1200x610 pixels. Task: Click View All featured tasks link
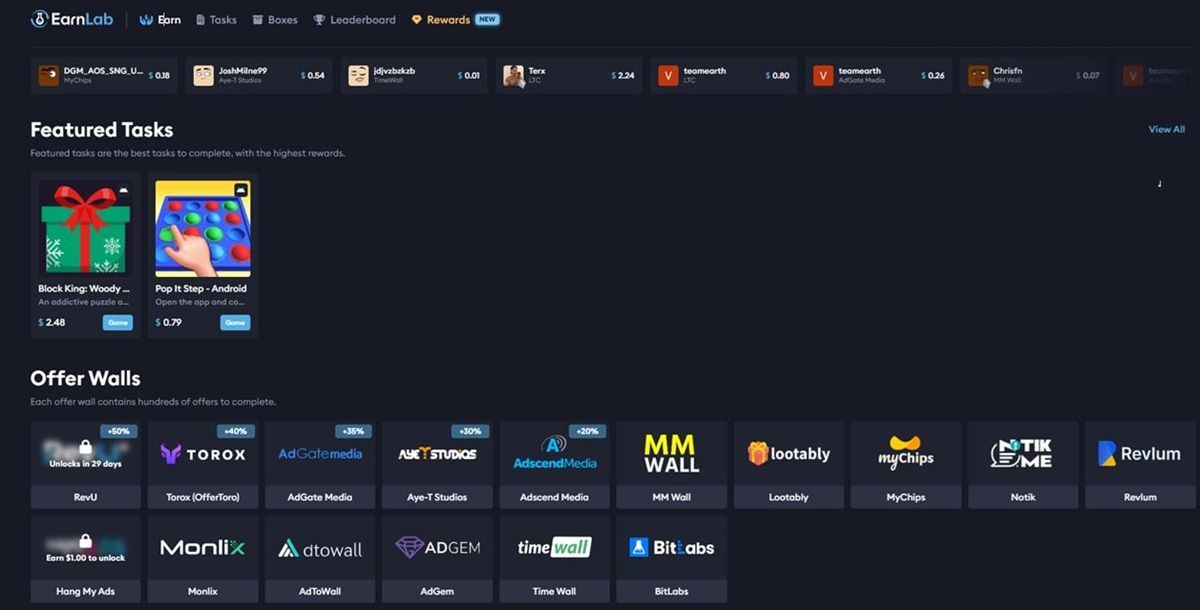1166,129
